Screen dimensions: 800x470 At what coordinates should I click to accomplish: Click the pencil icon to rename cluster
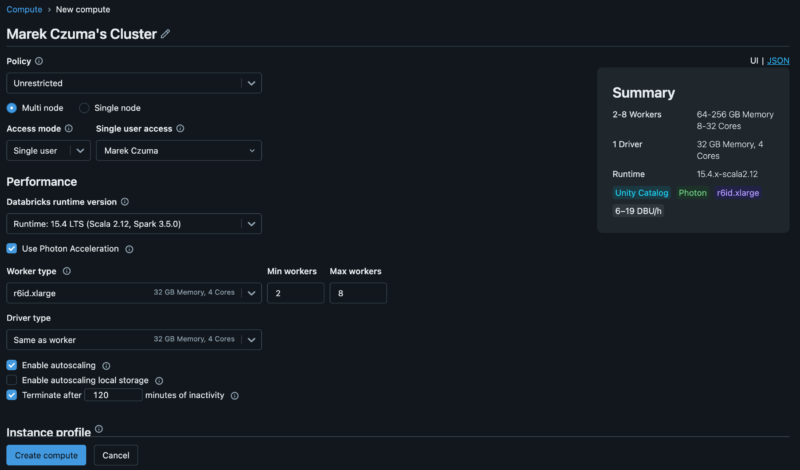(166, 34)
